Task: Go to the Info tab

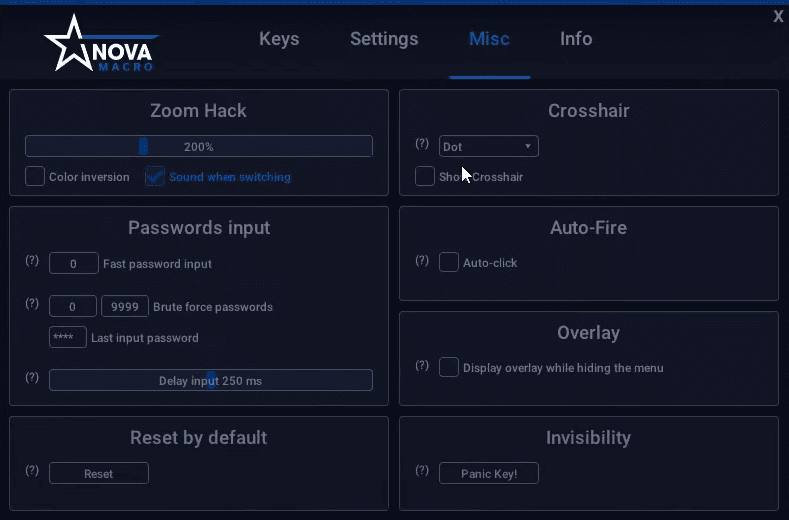Action: click(x=576, y=39)
